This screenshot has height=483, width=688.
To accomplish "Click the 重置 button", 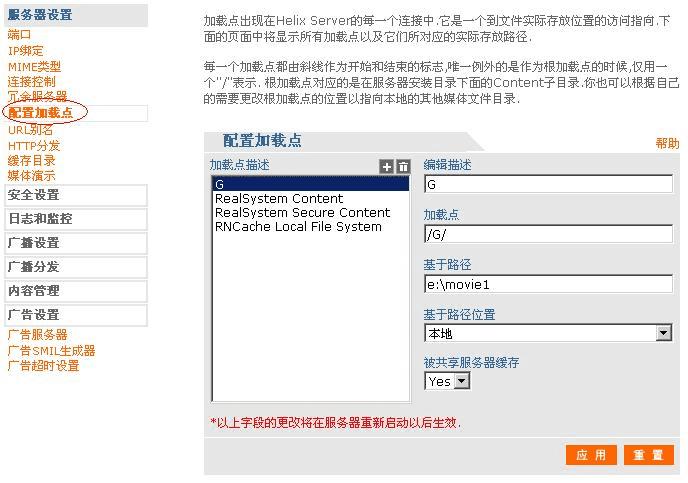I will pos(649,455).
